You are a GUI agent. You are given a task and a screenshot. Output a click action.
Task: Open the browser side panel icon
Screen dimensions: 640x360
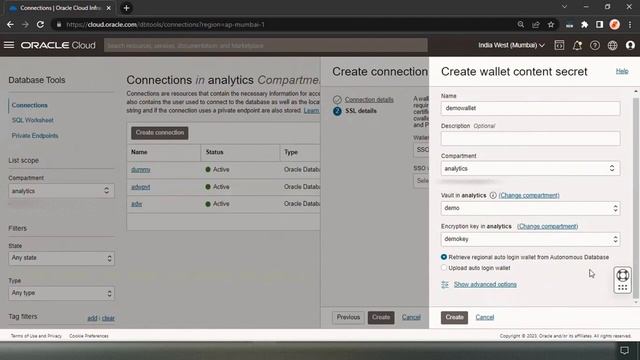[x=599, y=24]
